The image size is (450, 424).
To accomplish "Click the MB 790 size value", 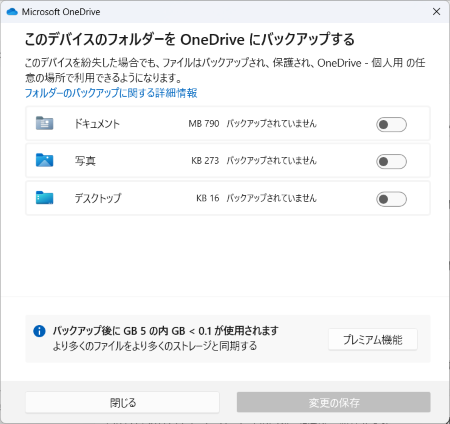I will (x=204, y=124).
